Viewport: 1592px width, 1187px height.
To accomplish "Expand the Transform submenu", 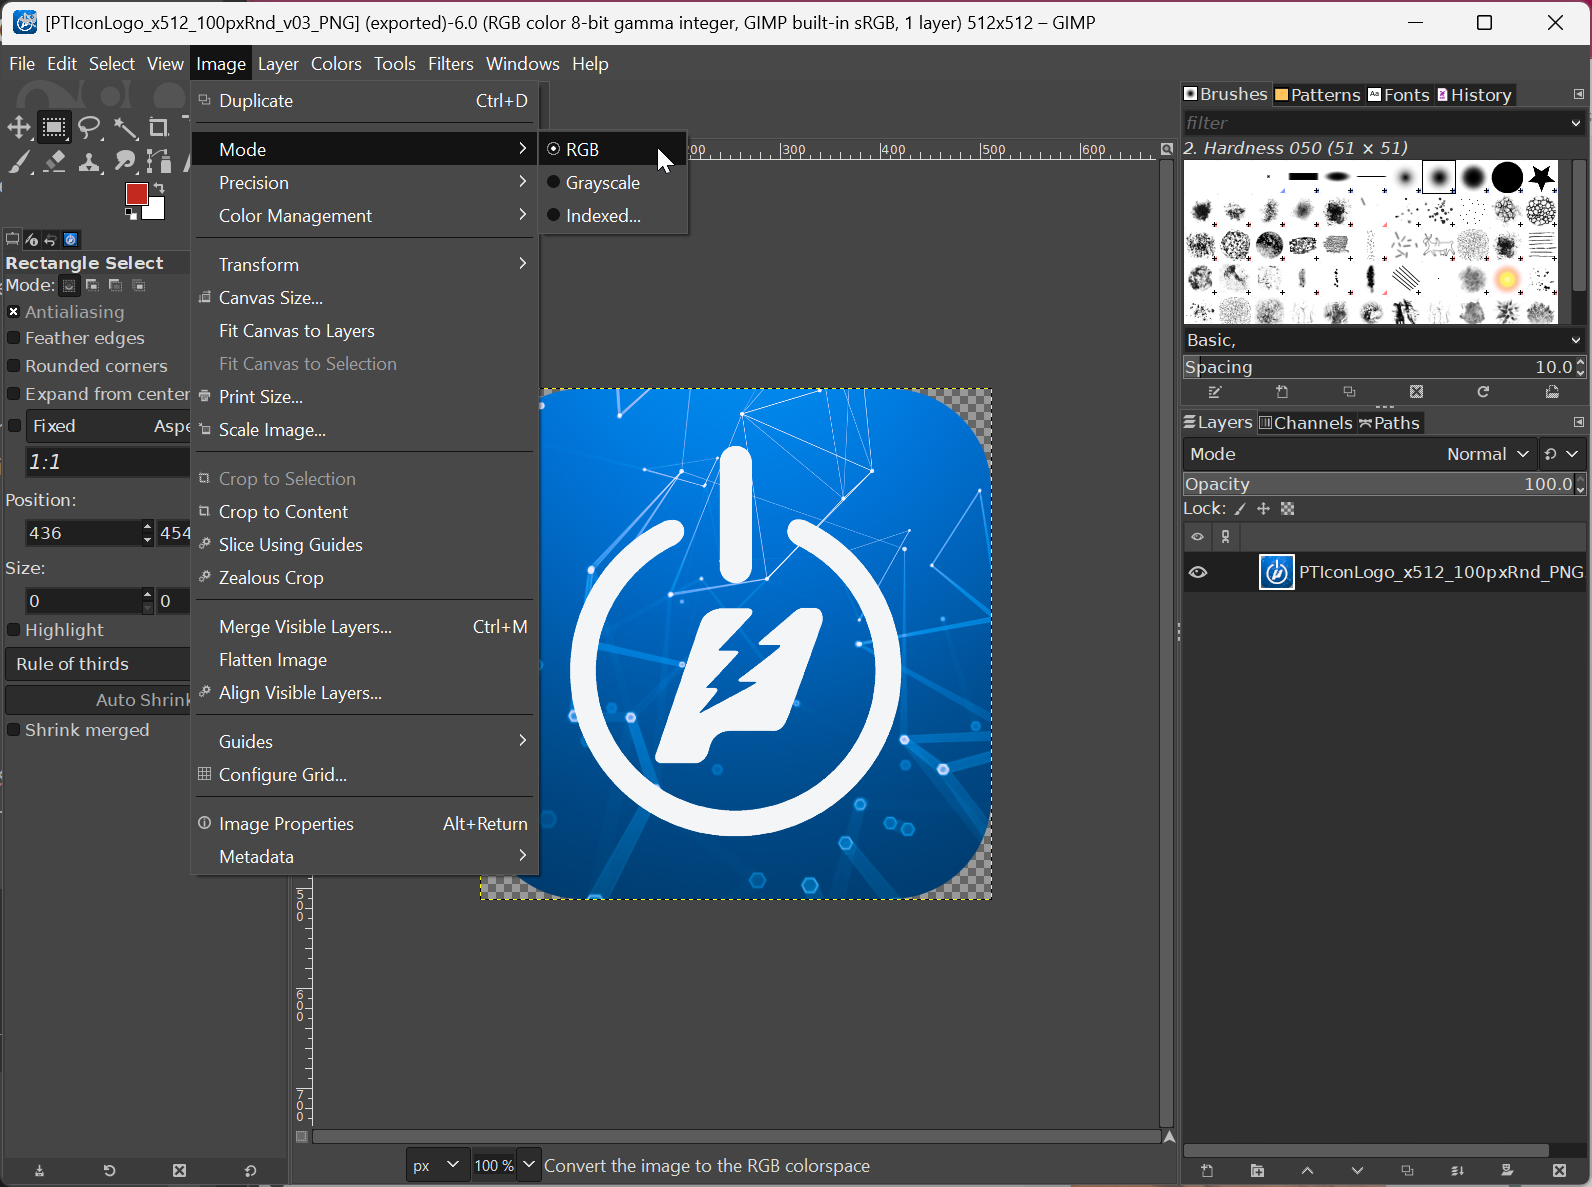I will 365,265.
